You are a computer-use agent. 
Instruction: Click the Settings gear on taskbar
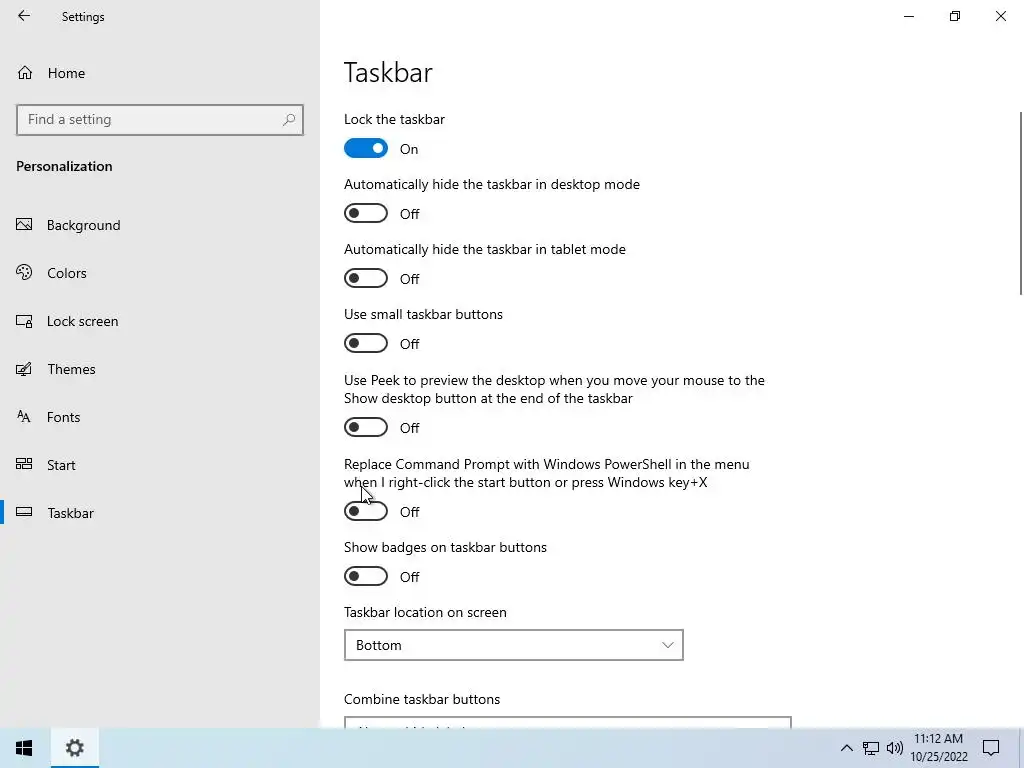(74, 748)
